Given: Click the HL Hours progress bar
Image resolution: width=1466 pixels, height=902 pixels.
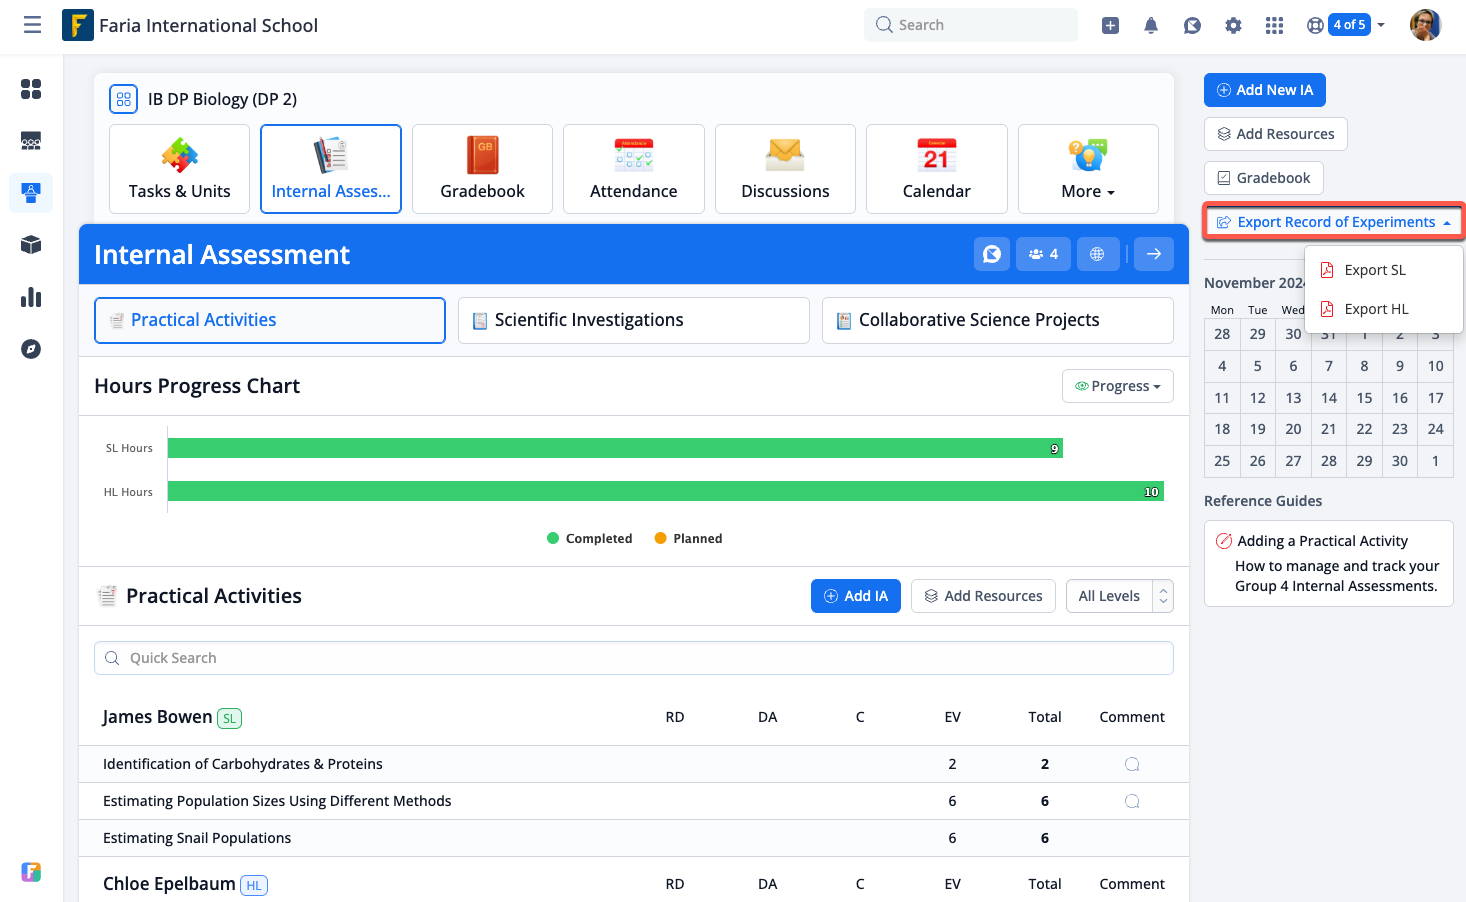Looking at the screenshot, I should click(666, 491).
